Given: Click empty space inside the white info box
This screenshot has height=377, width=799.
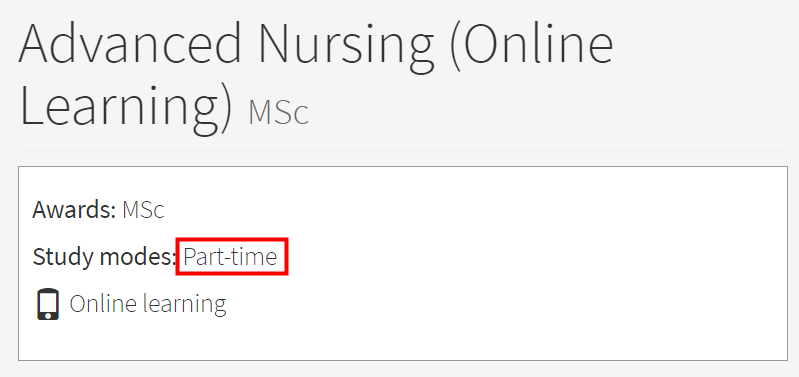Looking at the screenshot, I should (x=510, y=265).
